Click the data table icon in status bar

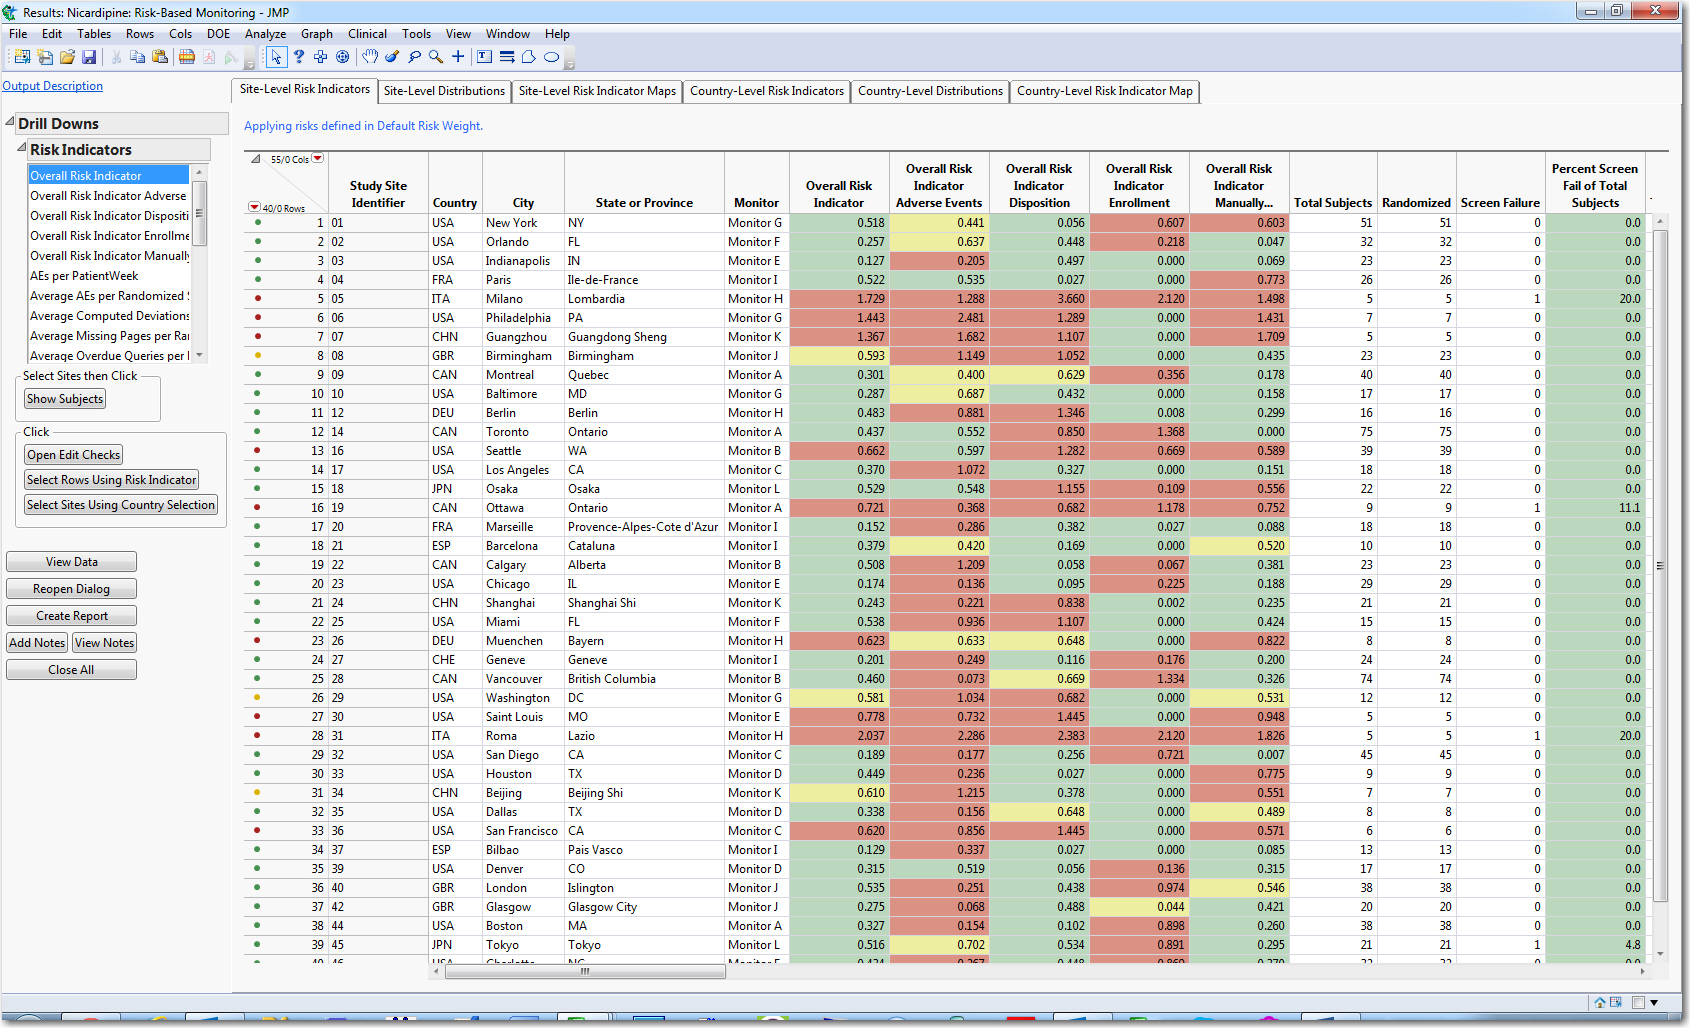[x=1615, y=1002]
